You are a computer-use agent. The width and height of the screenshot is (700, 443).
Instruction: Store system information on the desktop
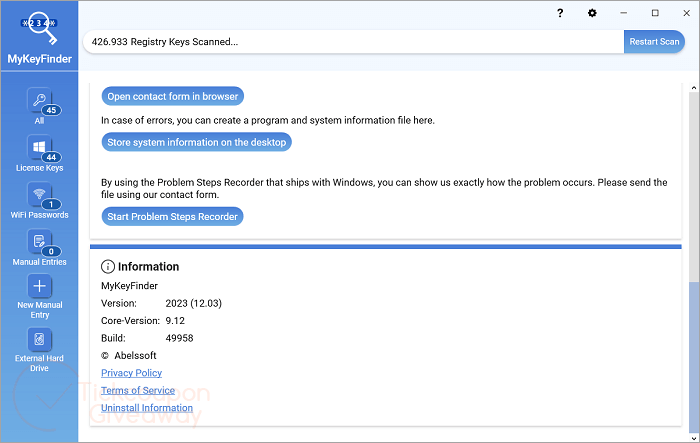coord(196,142)
